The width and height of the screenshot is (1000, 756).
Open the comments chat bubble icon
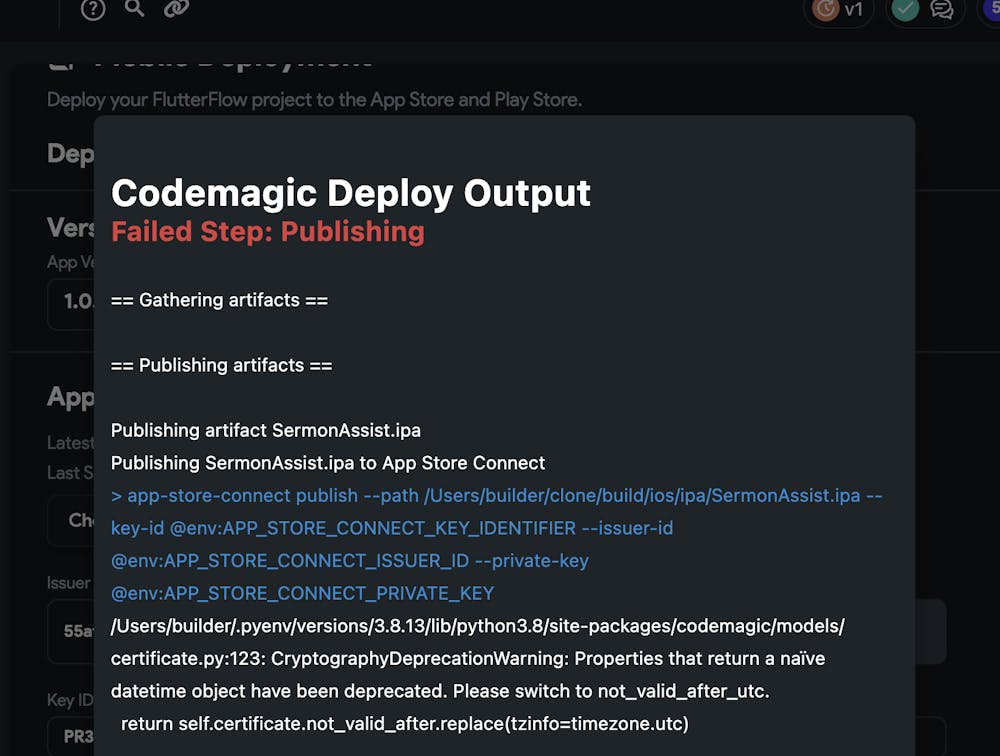(x=942, y=9)
